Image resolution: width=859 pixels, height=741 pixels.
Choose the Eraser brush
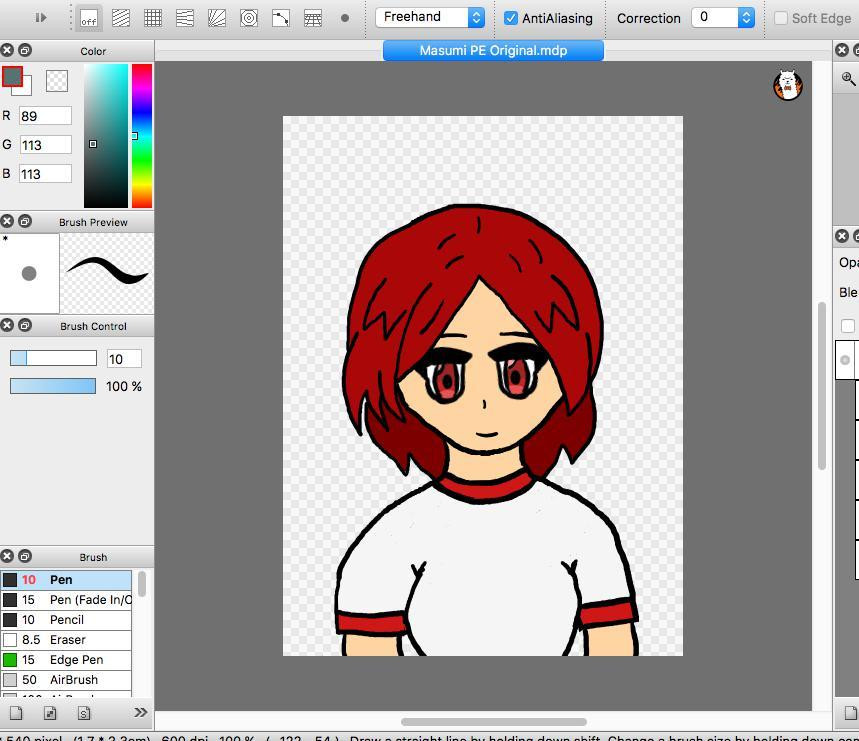coord(66,640)
